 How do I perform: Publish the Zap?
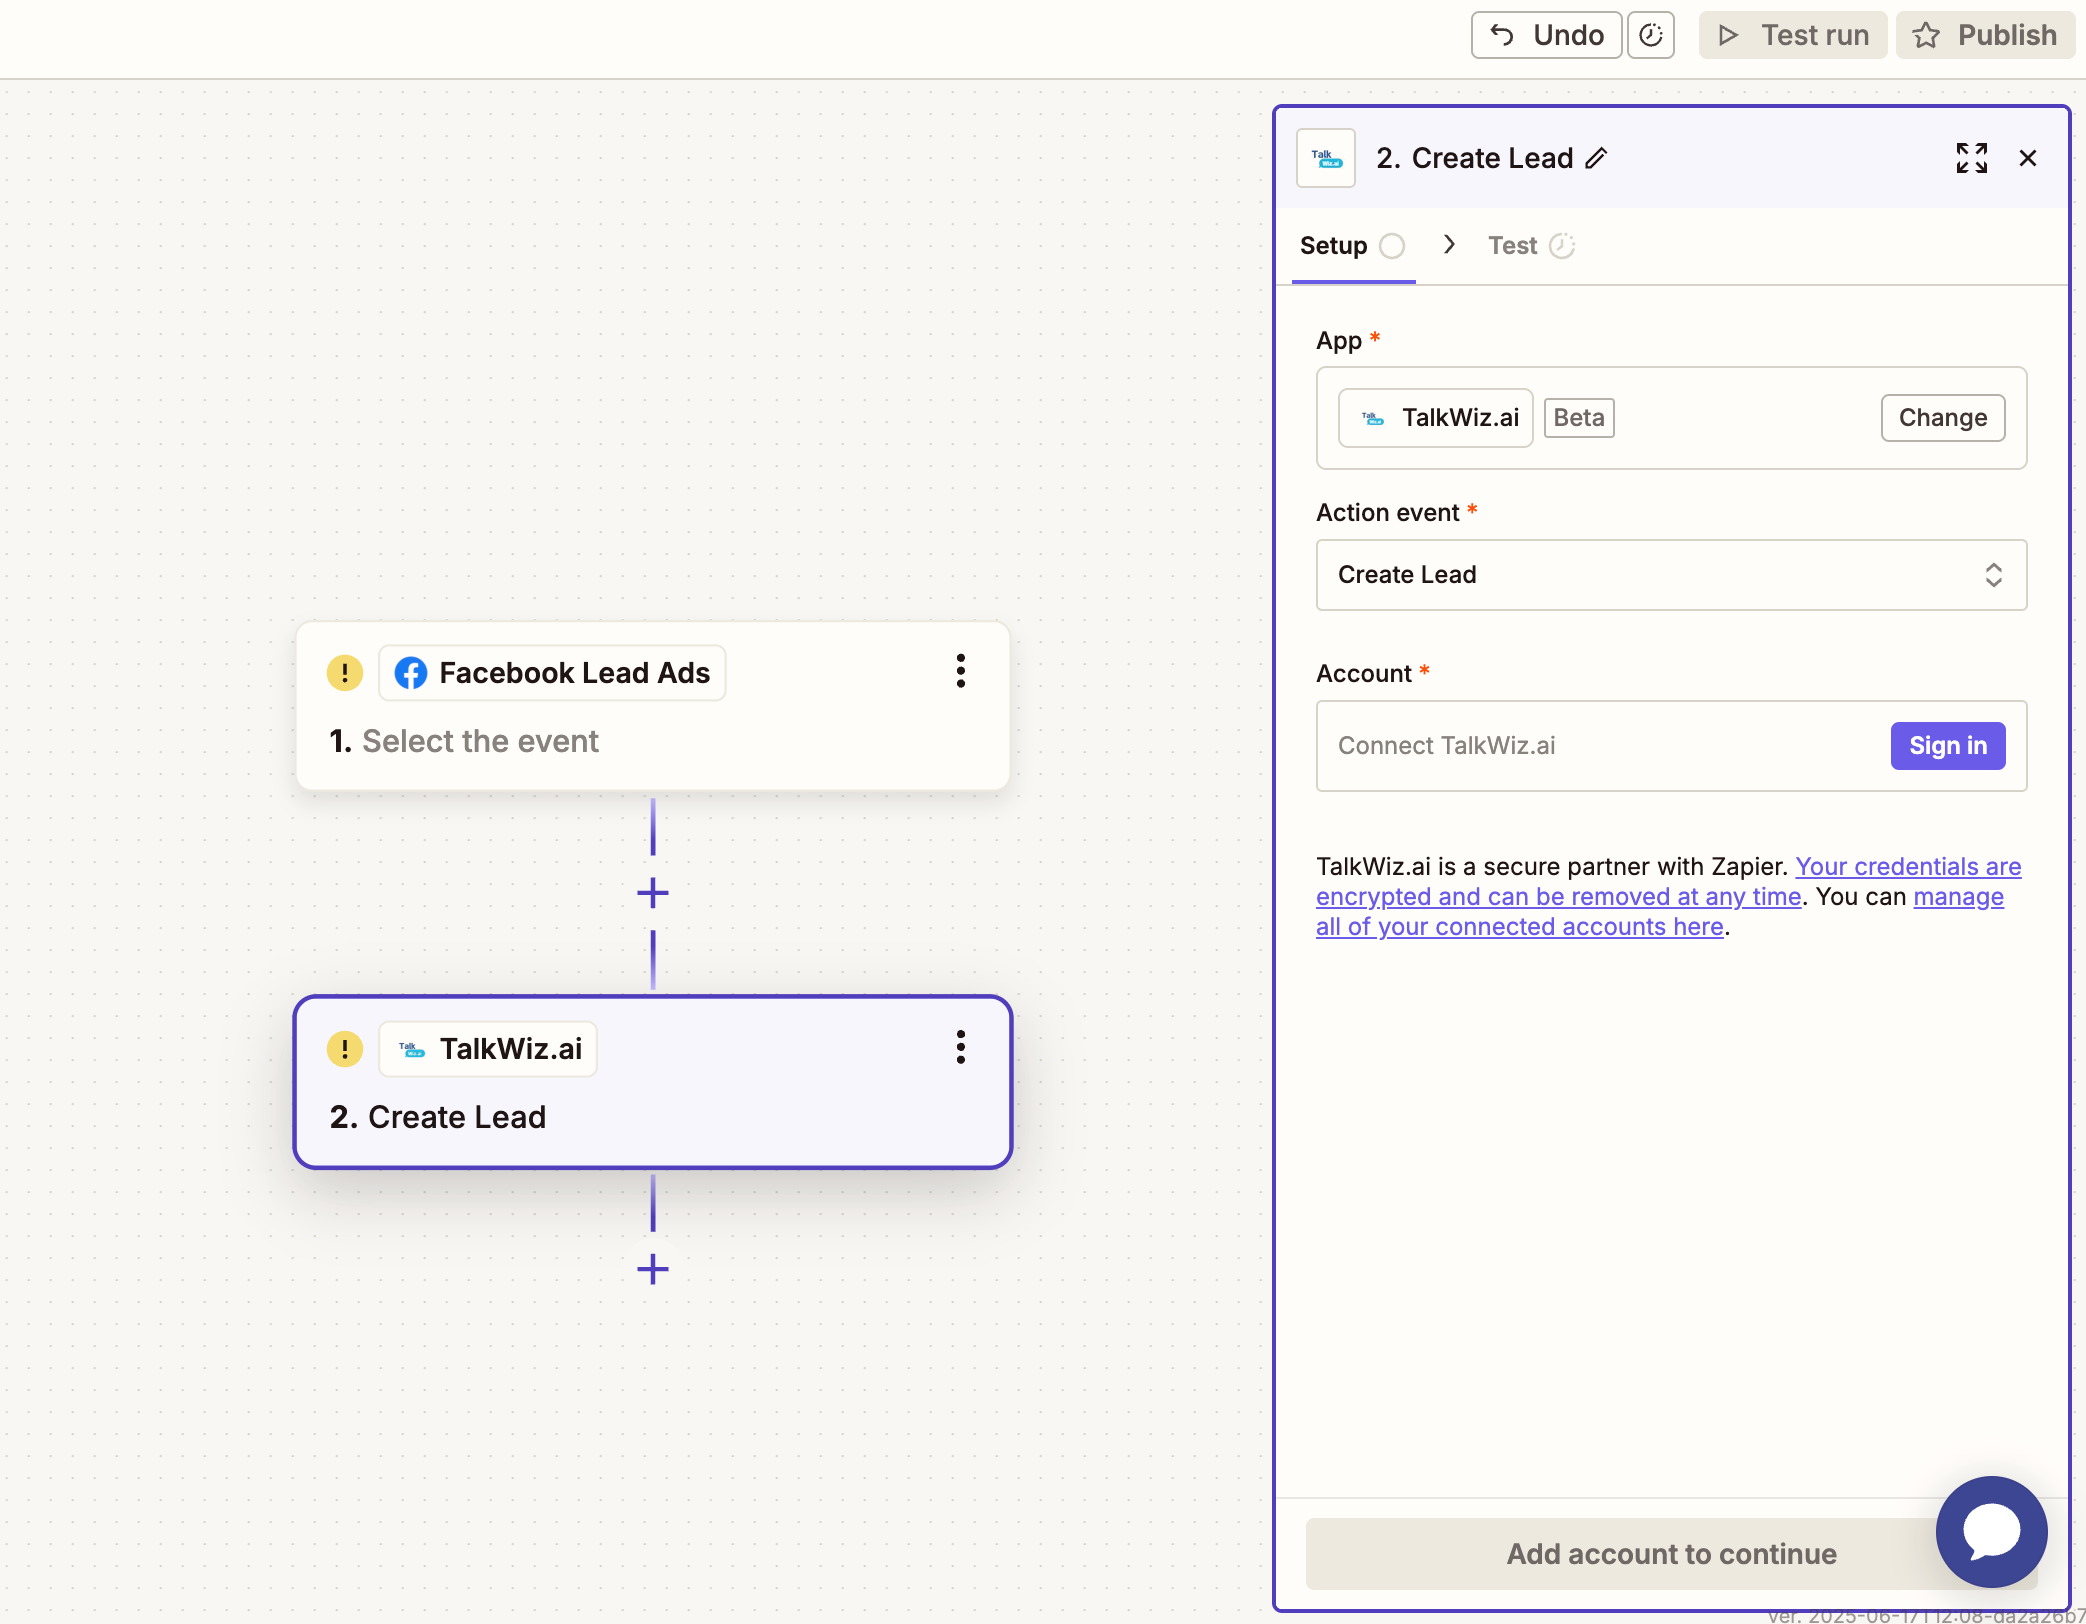tap(1985, 35)
